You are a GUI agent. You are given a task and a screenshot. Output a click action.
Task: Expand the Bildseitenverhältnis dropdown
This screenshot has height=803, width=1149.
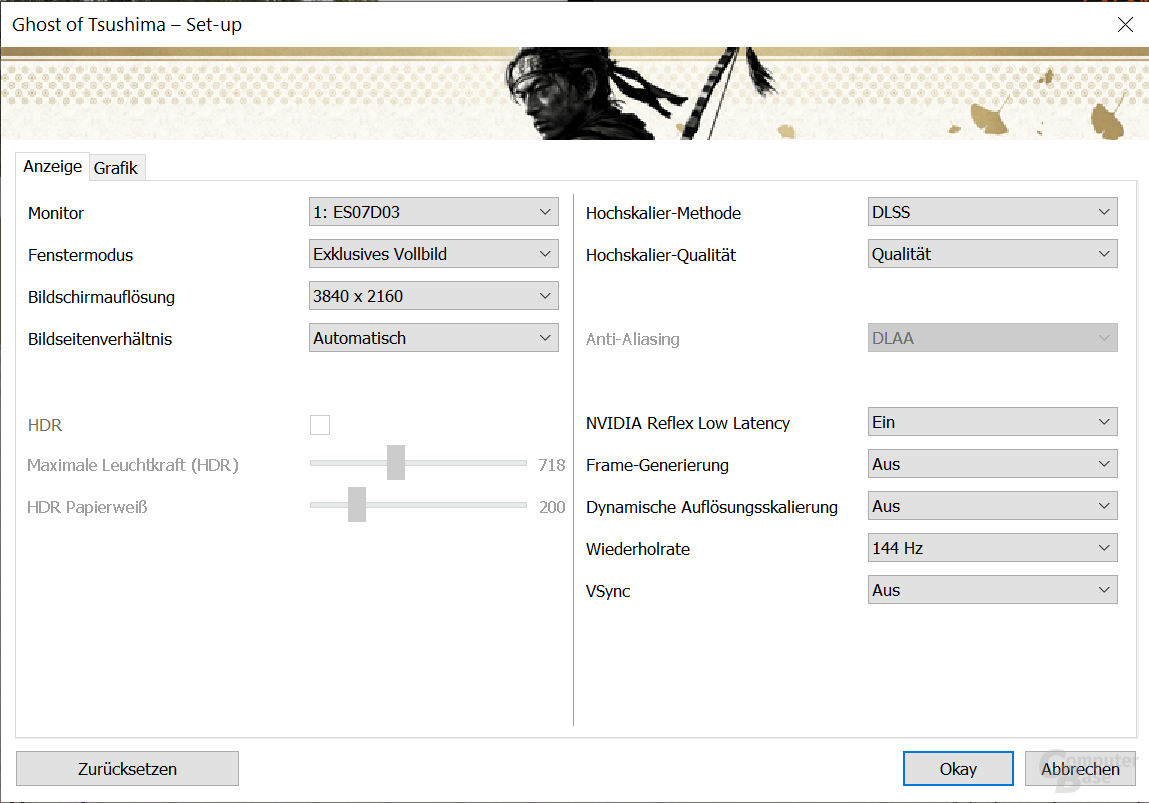(x=434, y=338)
